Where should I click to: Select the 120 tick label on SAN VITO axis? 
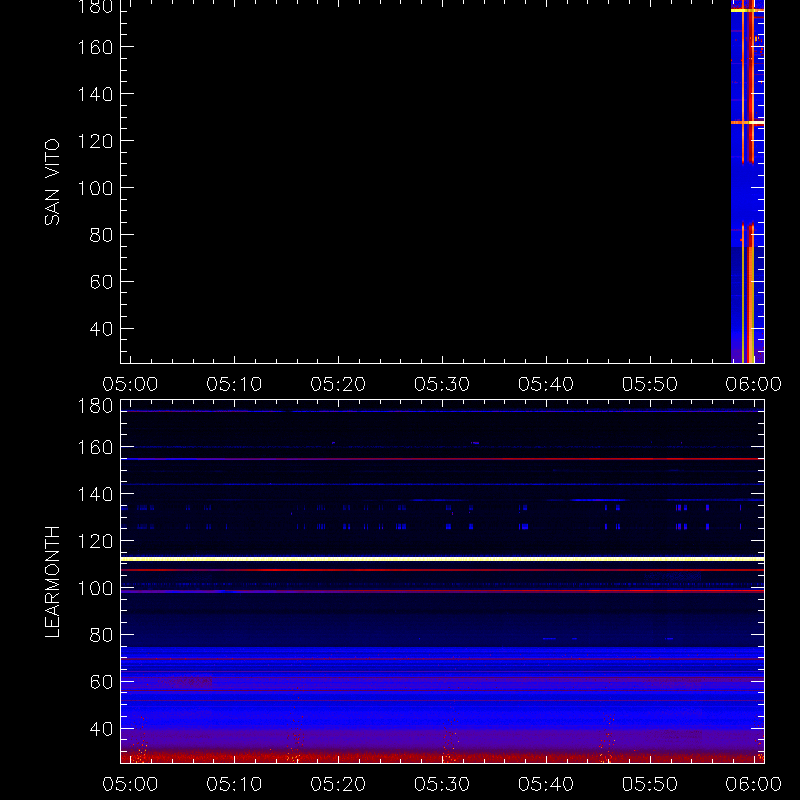95,141
